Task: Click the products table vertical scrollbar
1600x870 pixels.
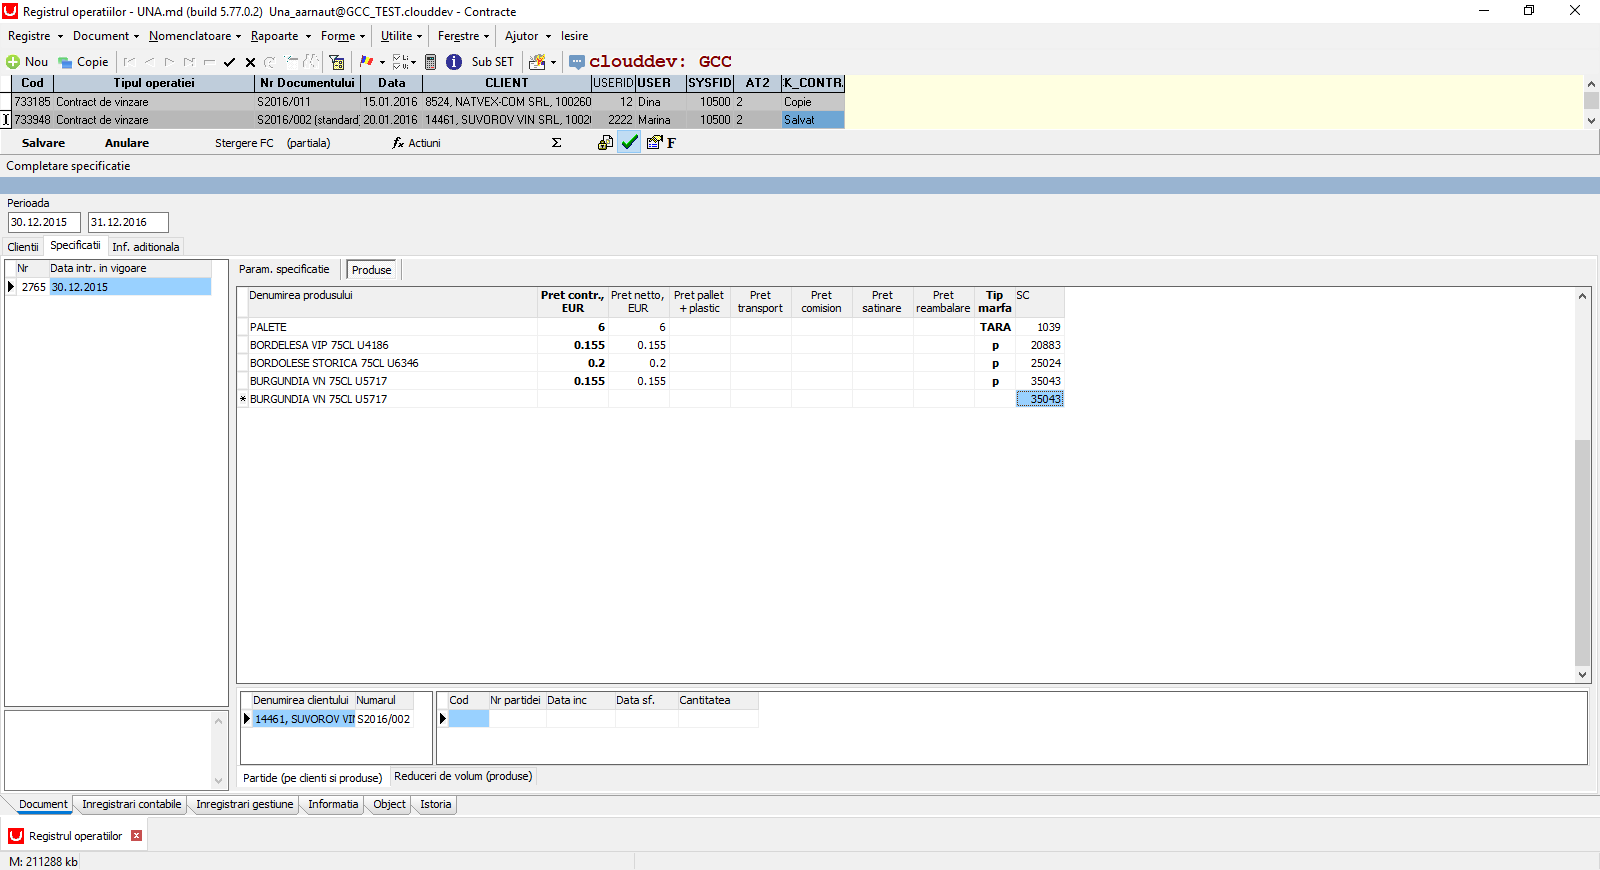Action: coord(1582,487)
